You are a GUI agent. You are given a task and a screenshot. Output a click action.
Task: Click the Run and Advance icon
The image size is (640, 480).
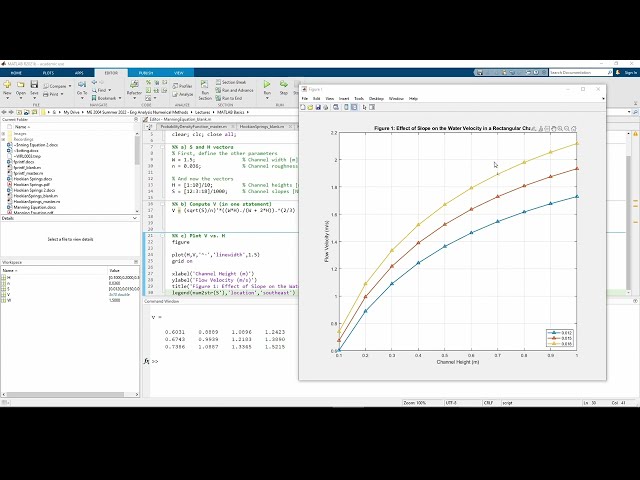218,90
